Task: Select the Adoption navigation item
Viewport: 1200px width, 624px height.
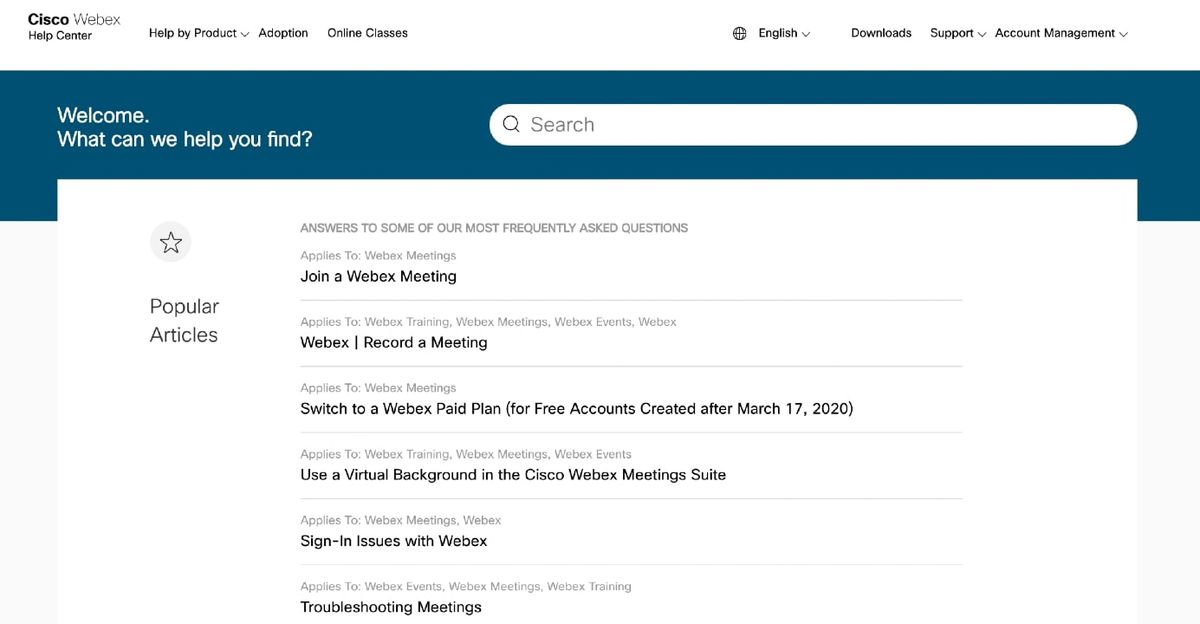Action: click(283, 33)
